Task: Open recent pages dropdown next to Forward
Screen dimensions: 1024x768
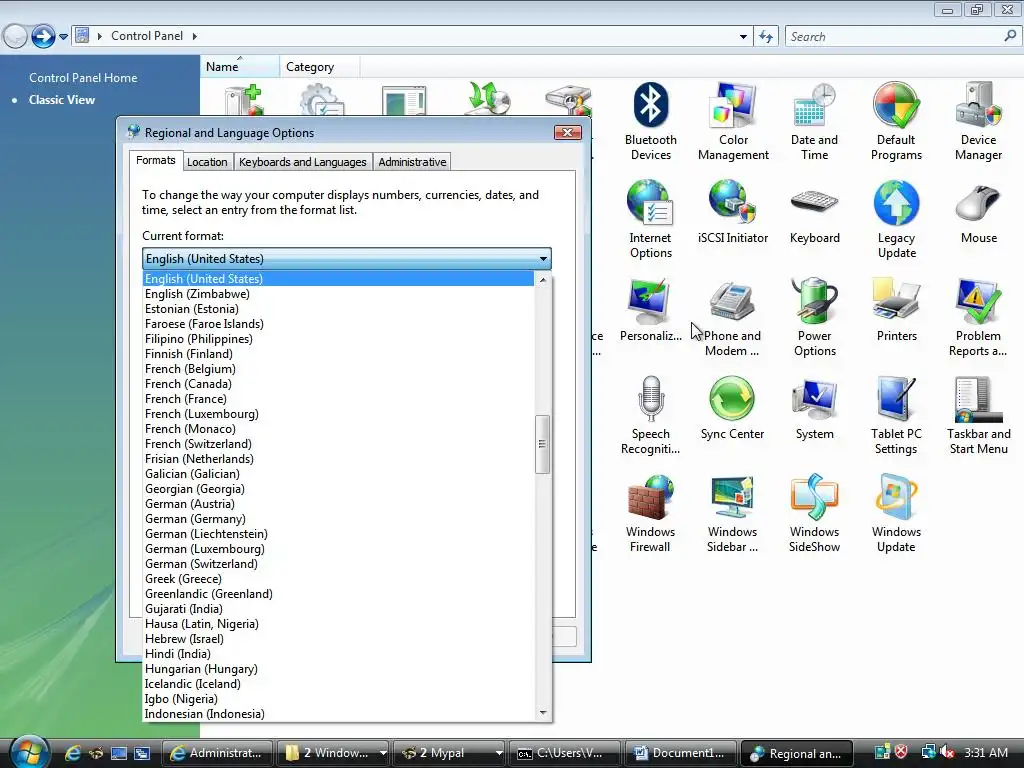Action: point(63,37)
